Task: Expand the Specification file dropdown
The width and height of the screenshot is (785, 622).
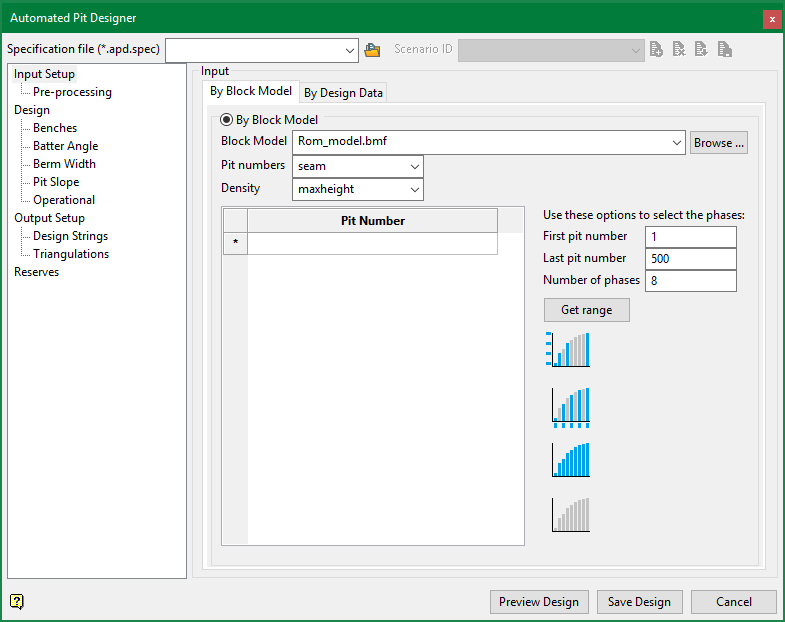Action: tap(349, 50)
